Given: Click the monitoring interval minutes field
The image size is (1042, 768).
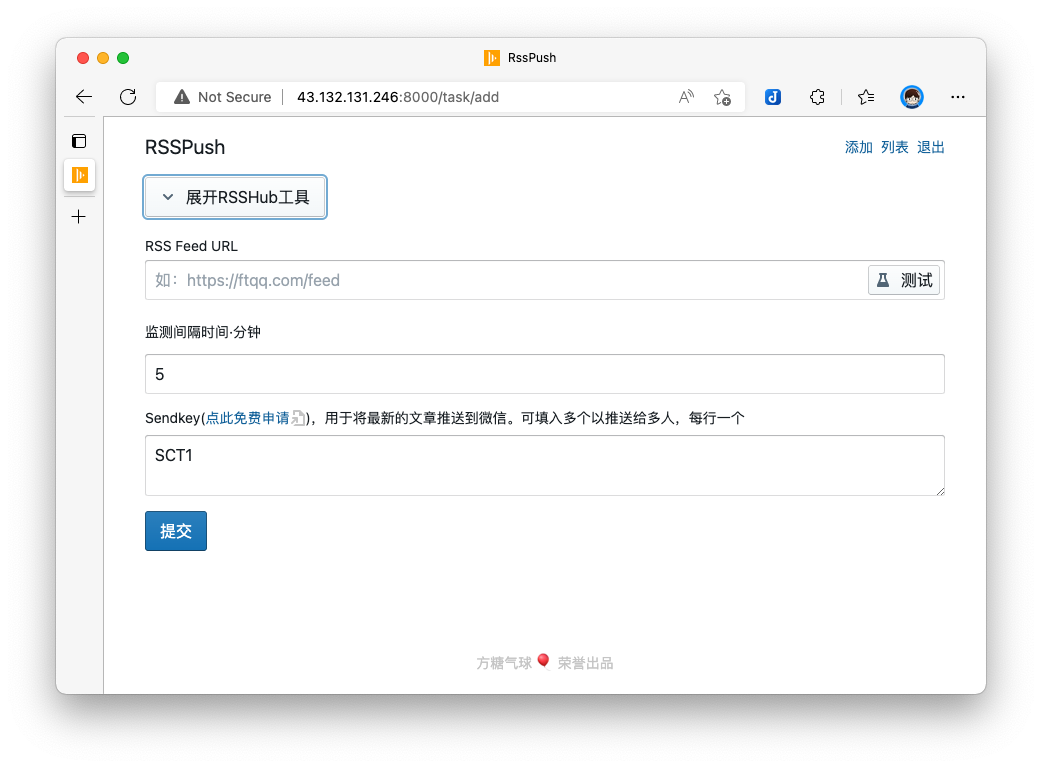Looking at the screenshot, I should click(545, 374).
